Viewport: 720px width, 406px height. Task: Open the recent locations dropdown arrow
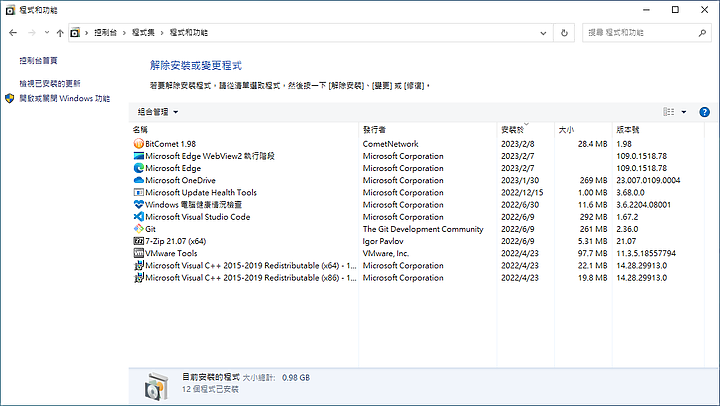point(47,33)
